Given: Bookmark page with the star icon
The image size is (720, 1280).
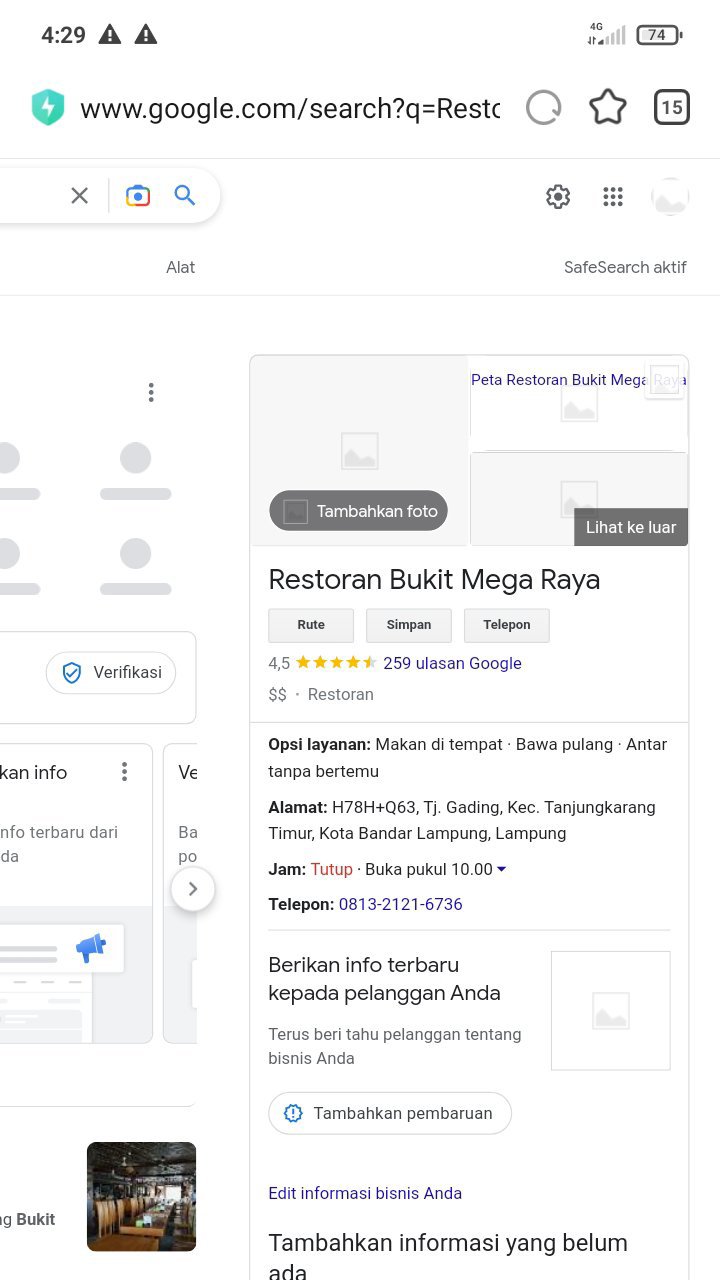Looking at the screenshot, I should tap(607, 108).
